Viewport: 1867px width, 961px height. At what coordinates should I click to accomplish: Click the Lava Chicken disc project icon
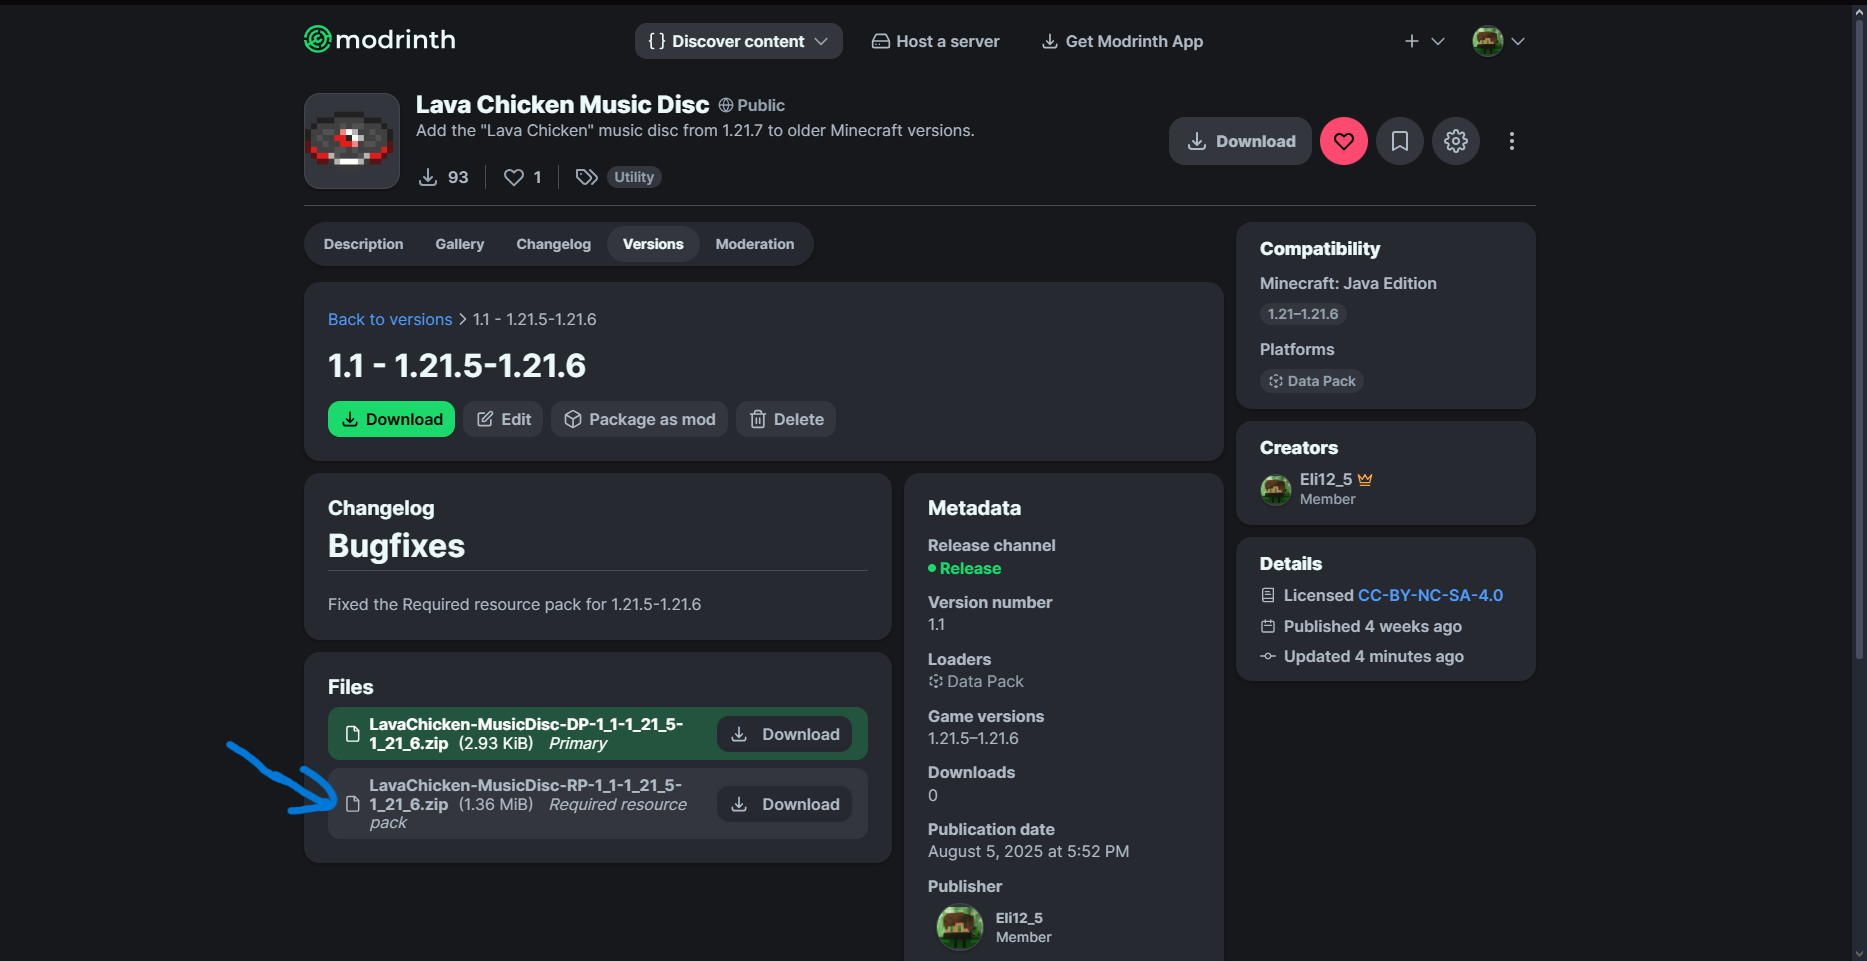tap(352, 141)
